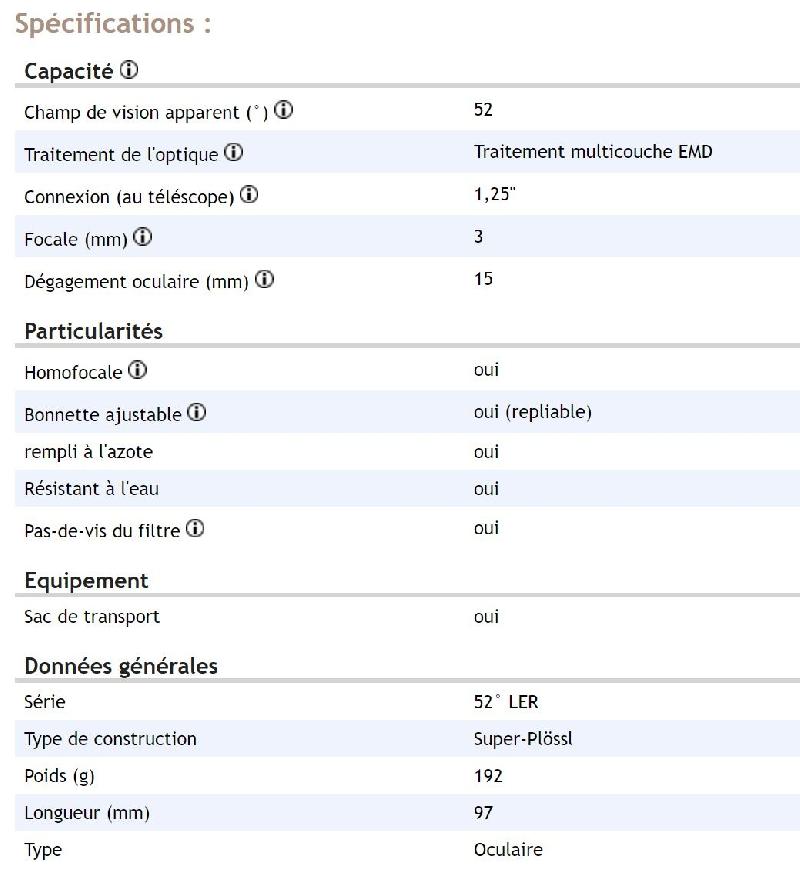Open info for Champ de vision apparent

click(x=283, y=111)
